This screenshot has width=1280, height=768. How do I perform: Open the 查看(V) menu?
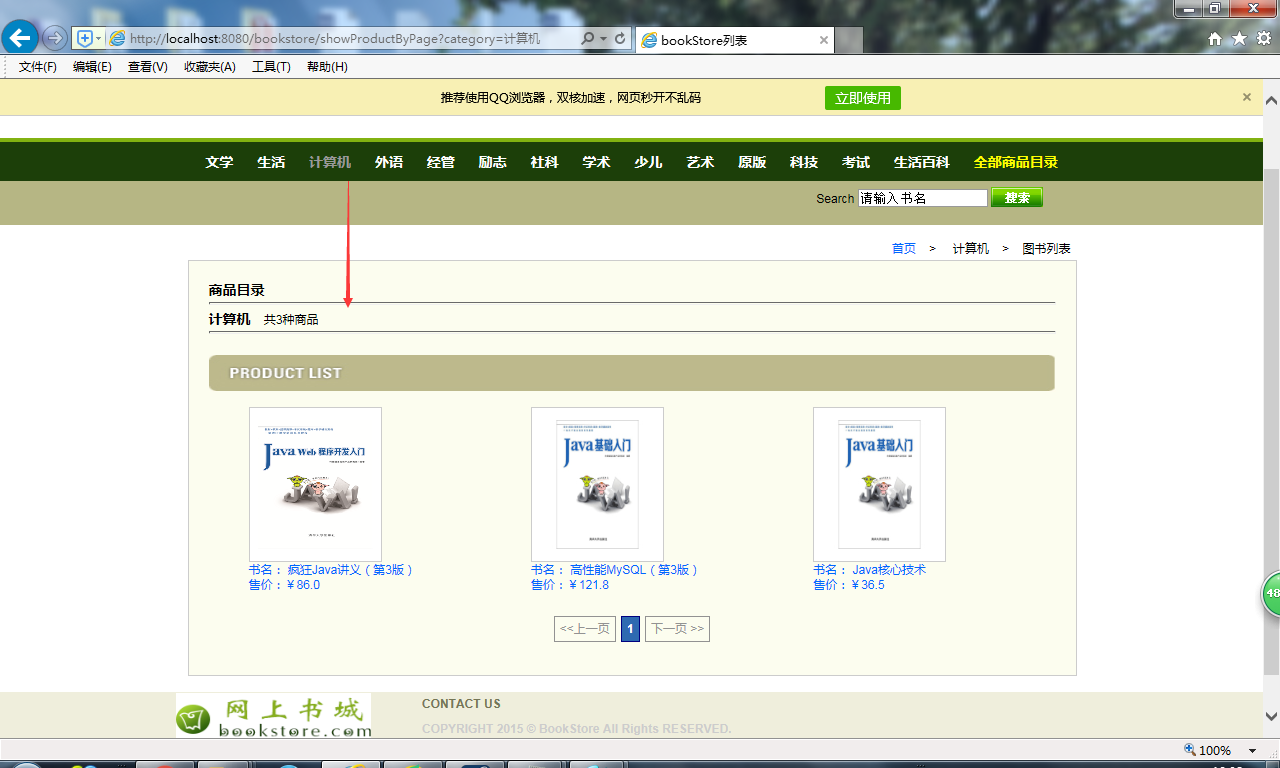pos(148,67)
